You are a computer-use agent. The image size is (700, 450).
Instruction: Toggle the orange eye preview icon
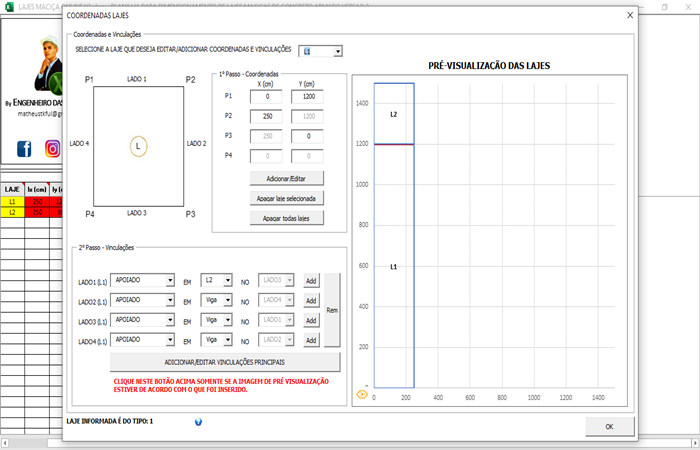[x=362, y=394]
